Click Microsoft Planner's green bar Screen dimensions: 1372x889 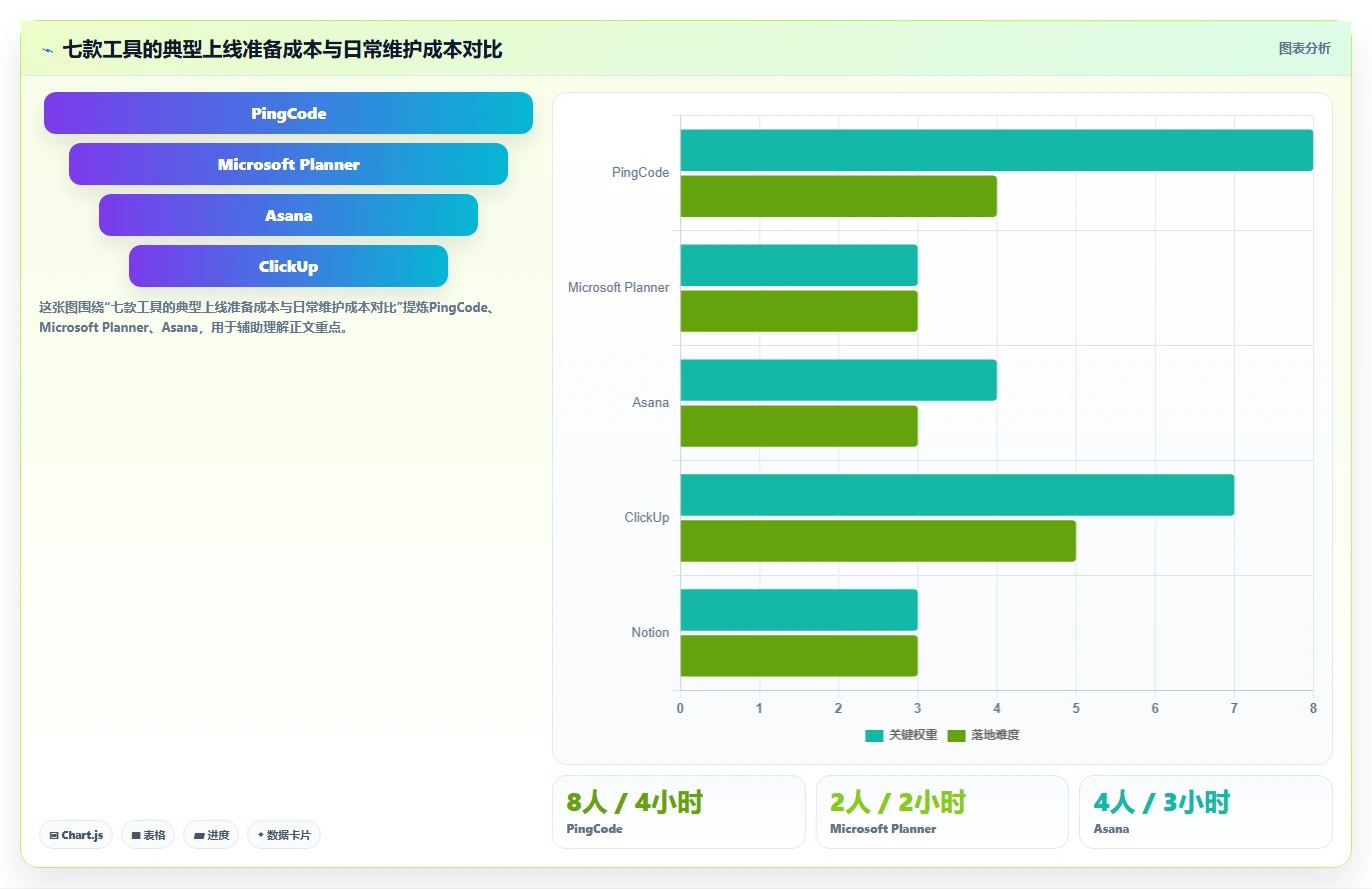point(799,311)
